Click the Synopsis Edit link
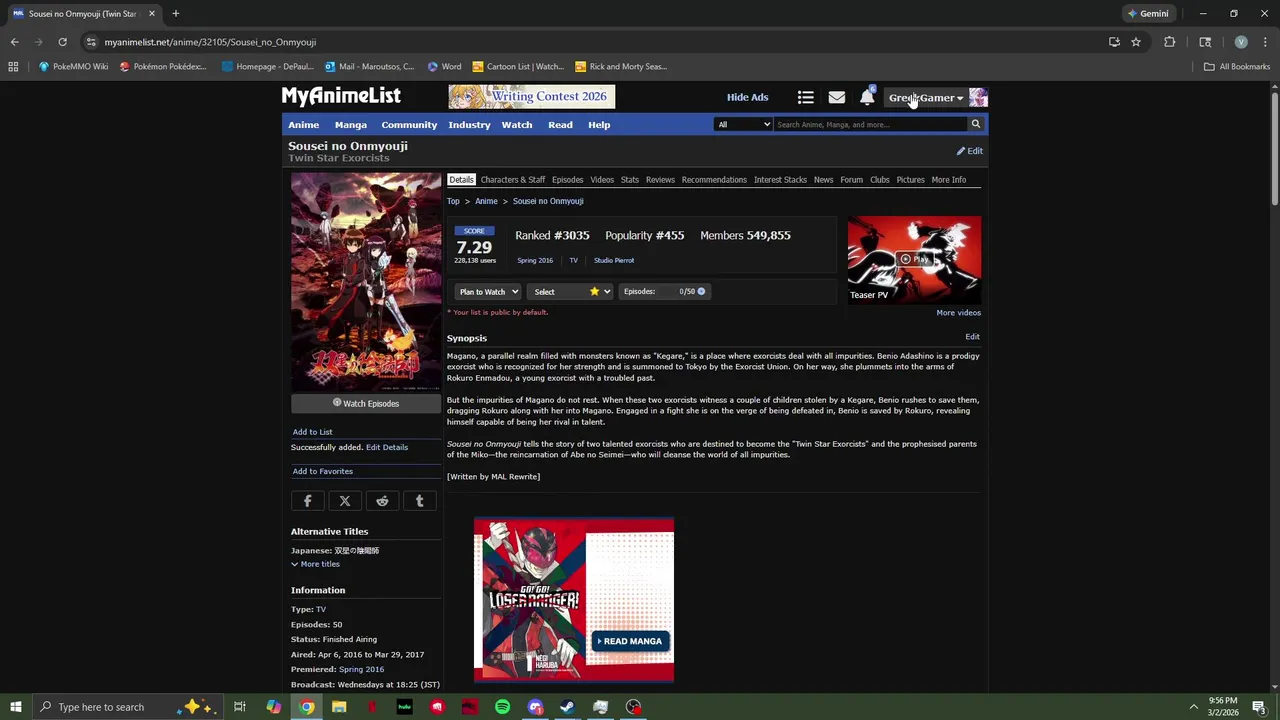Viewport: 1280px width, 720px height. (972, 337)
